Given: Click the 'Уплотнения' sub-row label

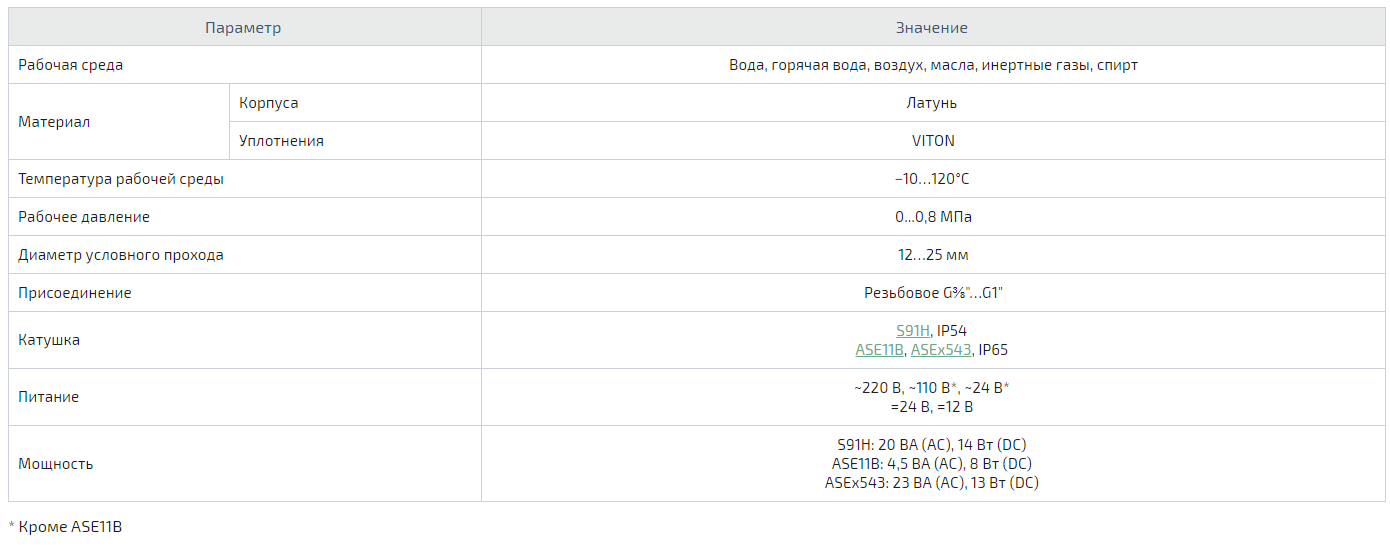Looking at the screenshot, I should [x=281, y=141].
